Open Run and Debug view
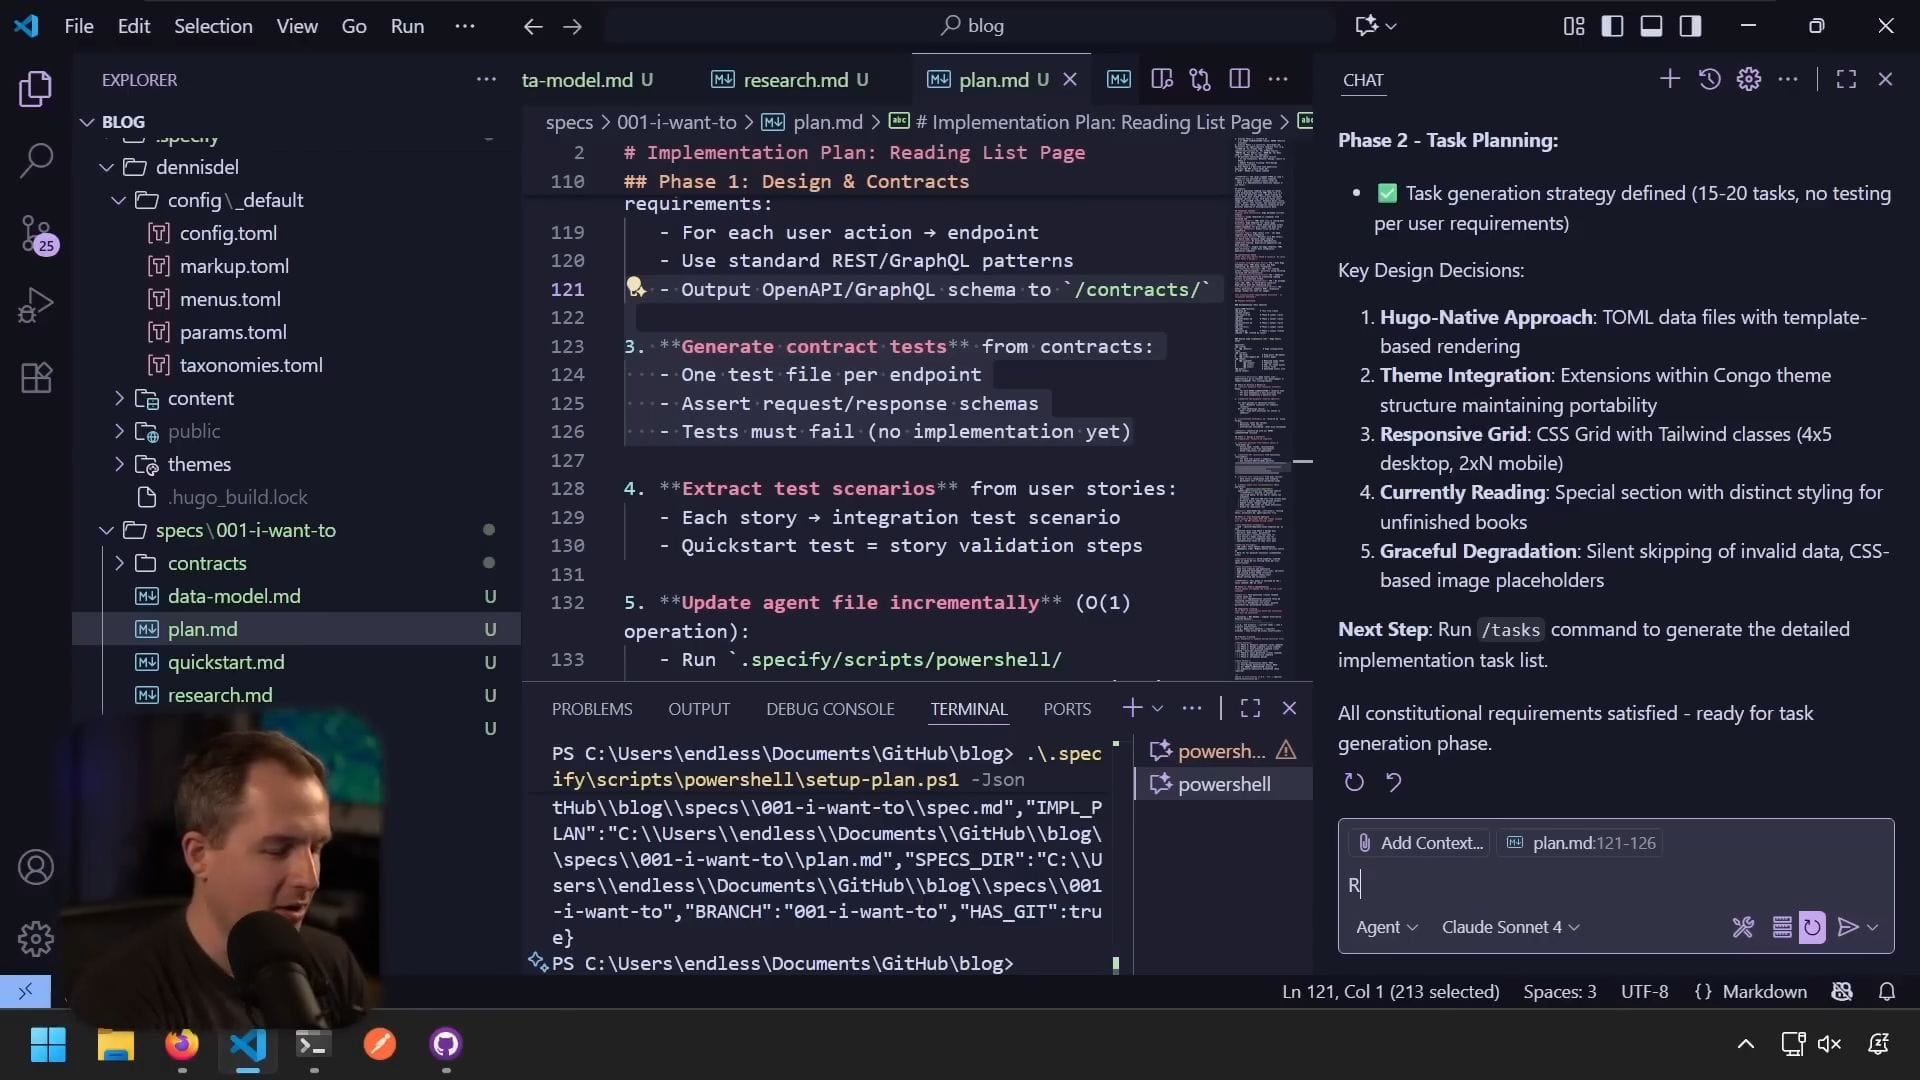1920x1080 pixels. click(36, 305)
